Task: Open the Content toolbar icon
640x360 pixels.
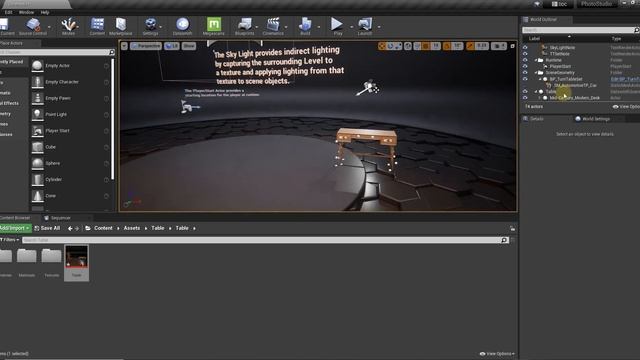Action: click(x=97, y=26)
